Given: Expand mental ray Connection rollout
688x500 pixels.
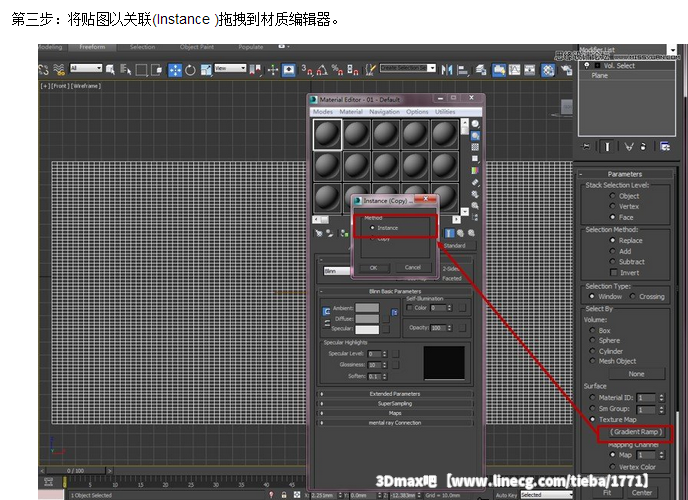Looking at the screenshot, I should tap(394, 423).
